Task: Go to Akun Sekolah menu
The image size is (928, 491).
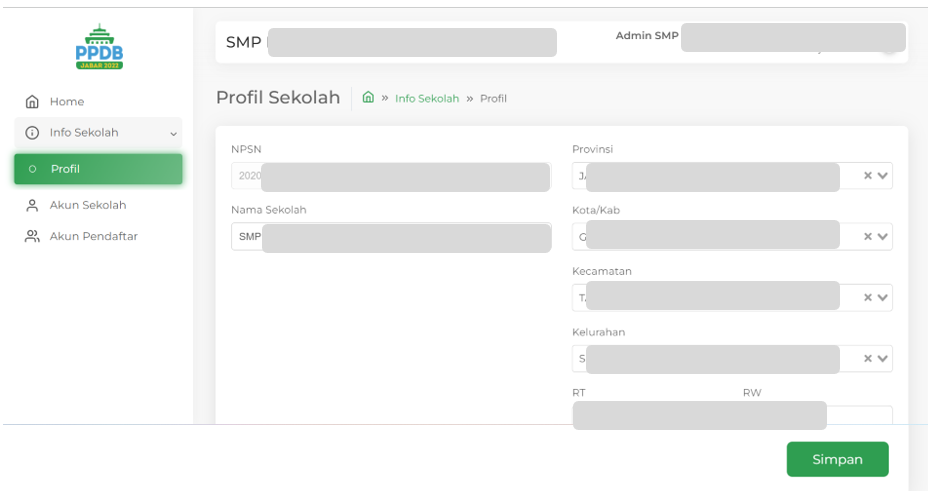Action: (x=88, y=205)
